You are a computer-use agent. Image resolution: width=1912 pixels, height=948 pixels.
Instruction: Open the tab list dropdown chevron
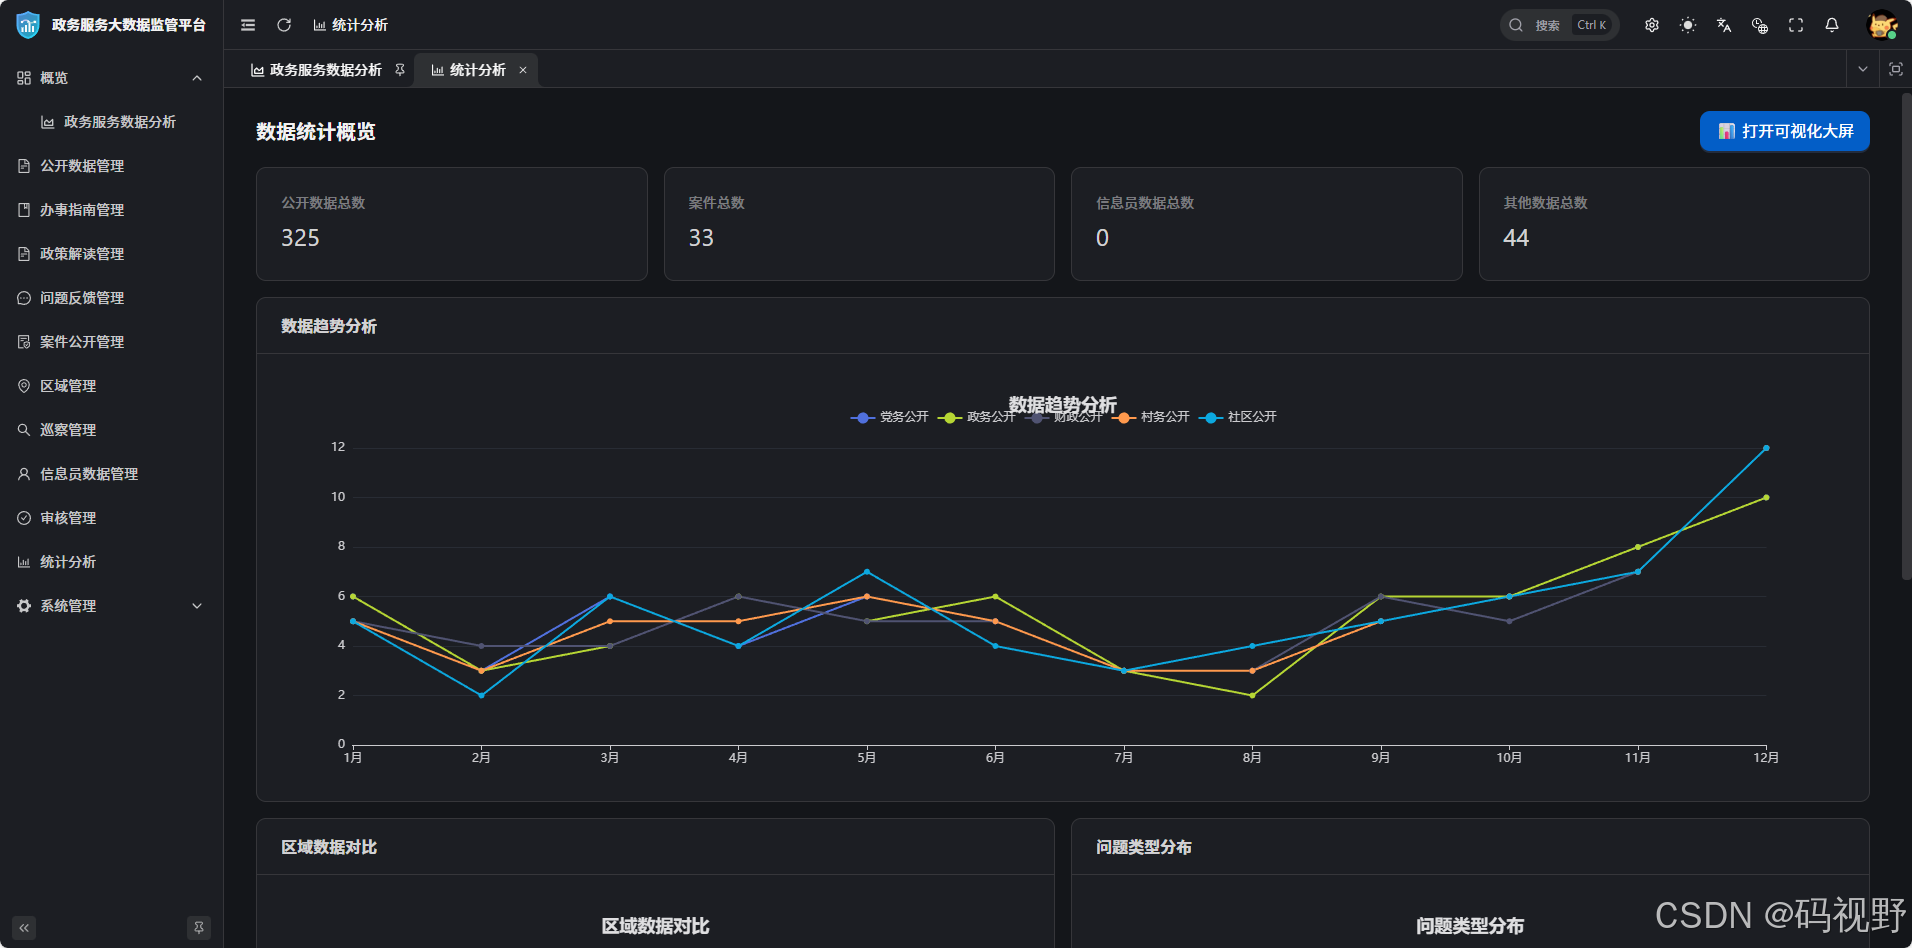coord(1862,69)
